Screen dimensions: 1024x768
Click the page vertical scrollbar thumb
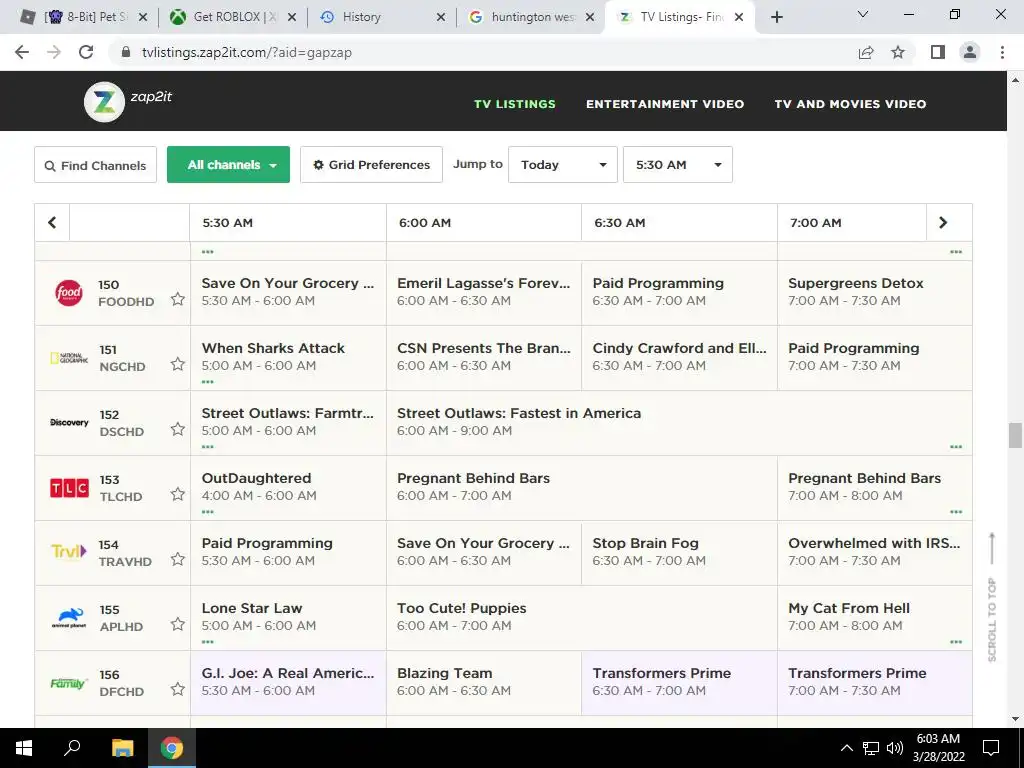coord(1015,436)
